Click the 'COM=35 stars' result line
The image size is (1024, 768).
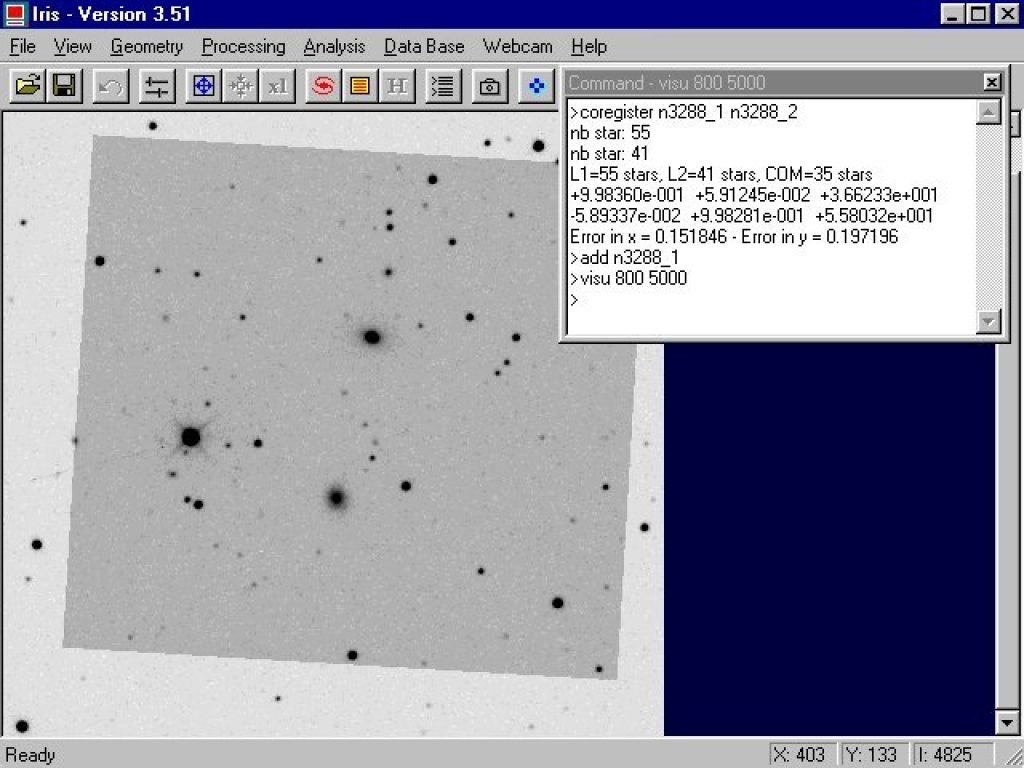721,174
